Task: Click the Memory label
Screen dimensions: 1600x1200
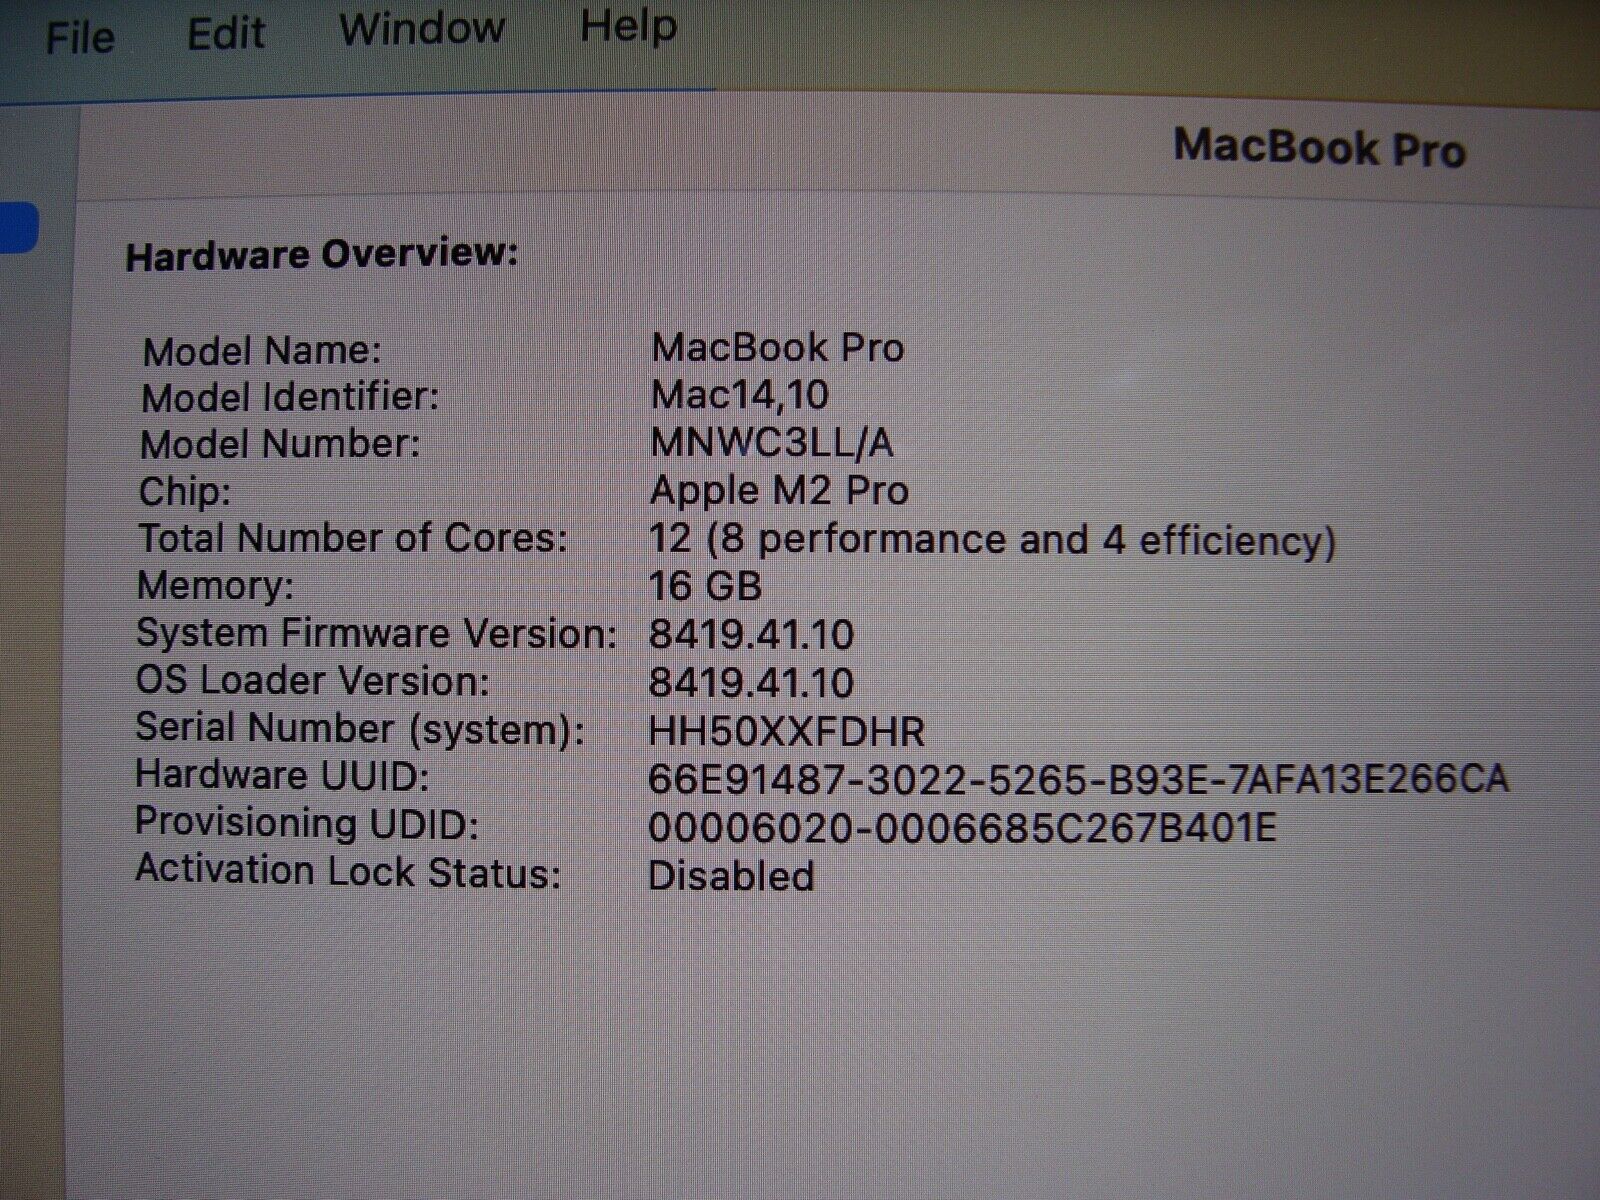Action: coord(216,586)
